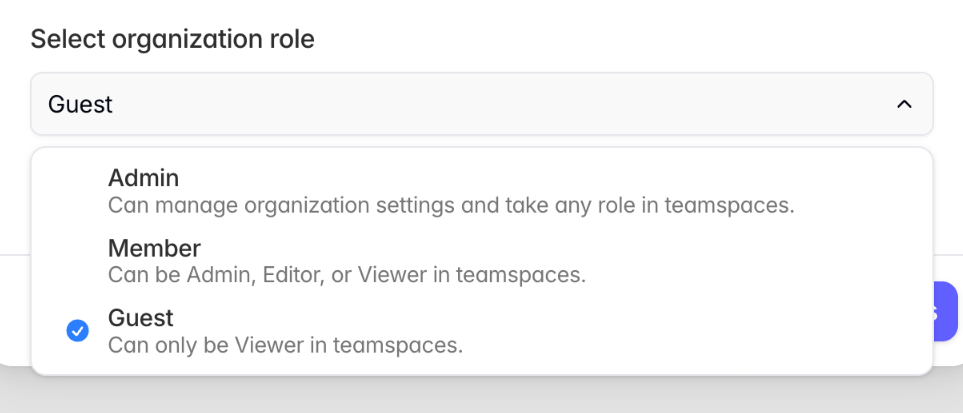Click the 'Guest' value in the combo box

click(x=80, y=104)
